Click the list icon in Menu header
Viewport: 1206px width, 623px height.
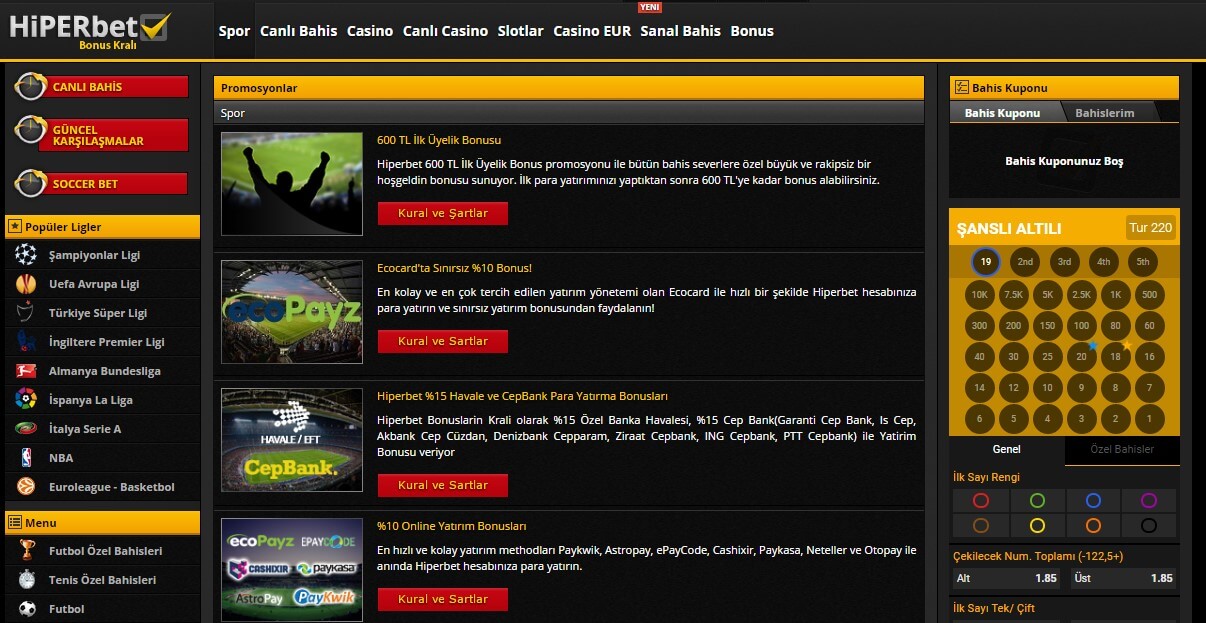[15, 522]
